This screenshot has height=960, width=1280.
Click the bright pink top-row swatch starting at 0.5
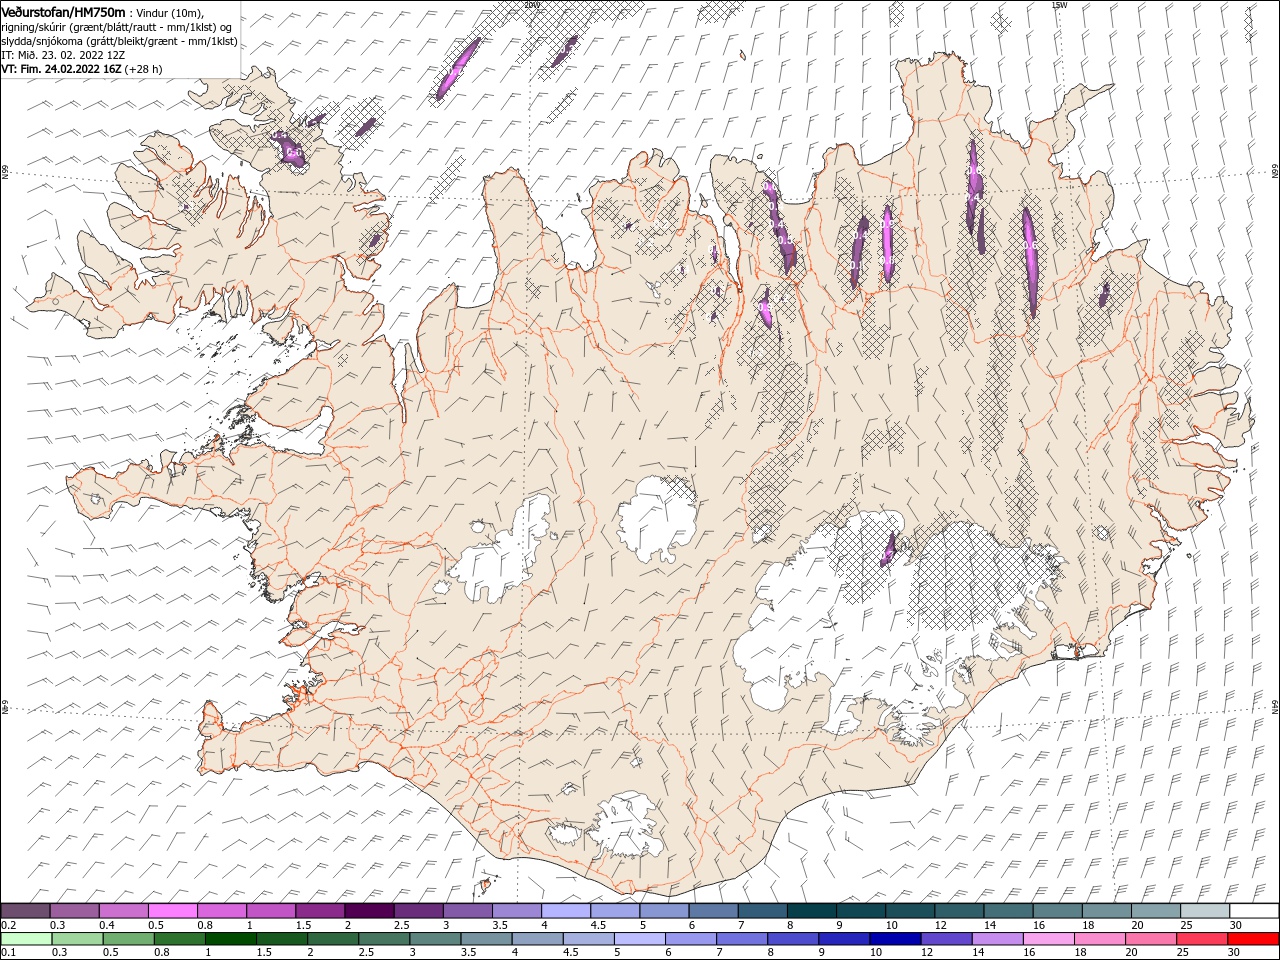[172, 911]
